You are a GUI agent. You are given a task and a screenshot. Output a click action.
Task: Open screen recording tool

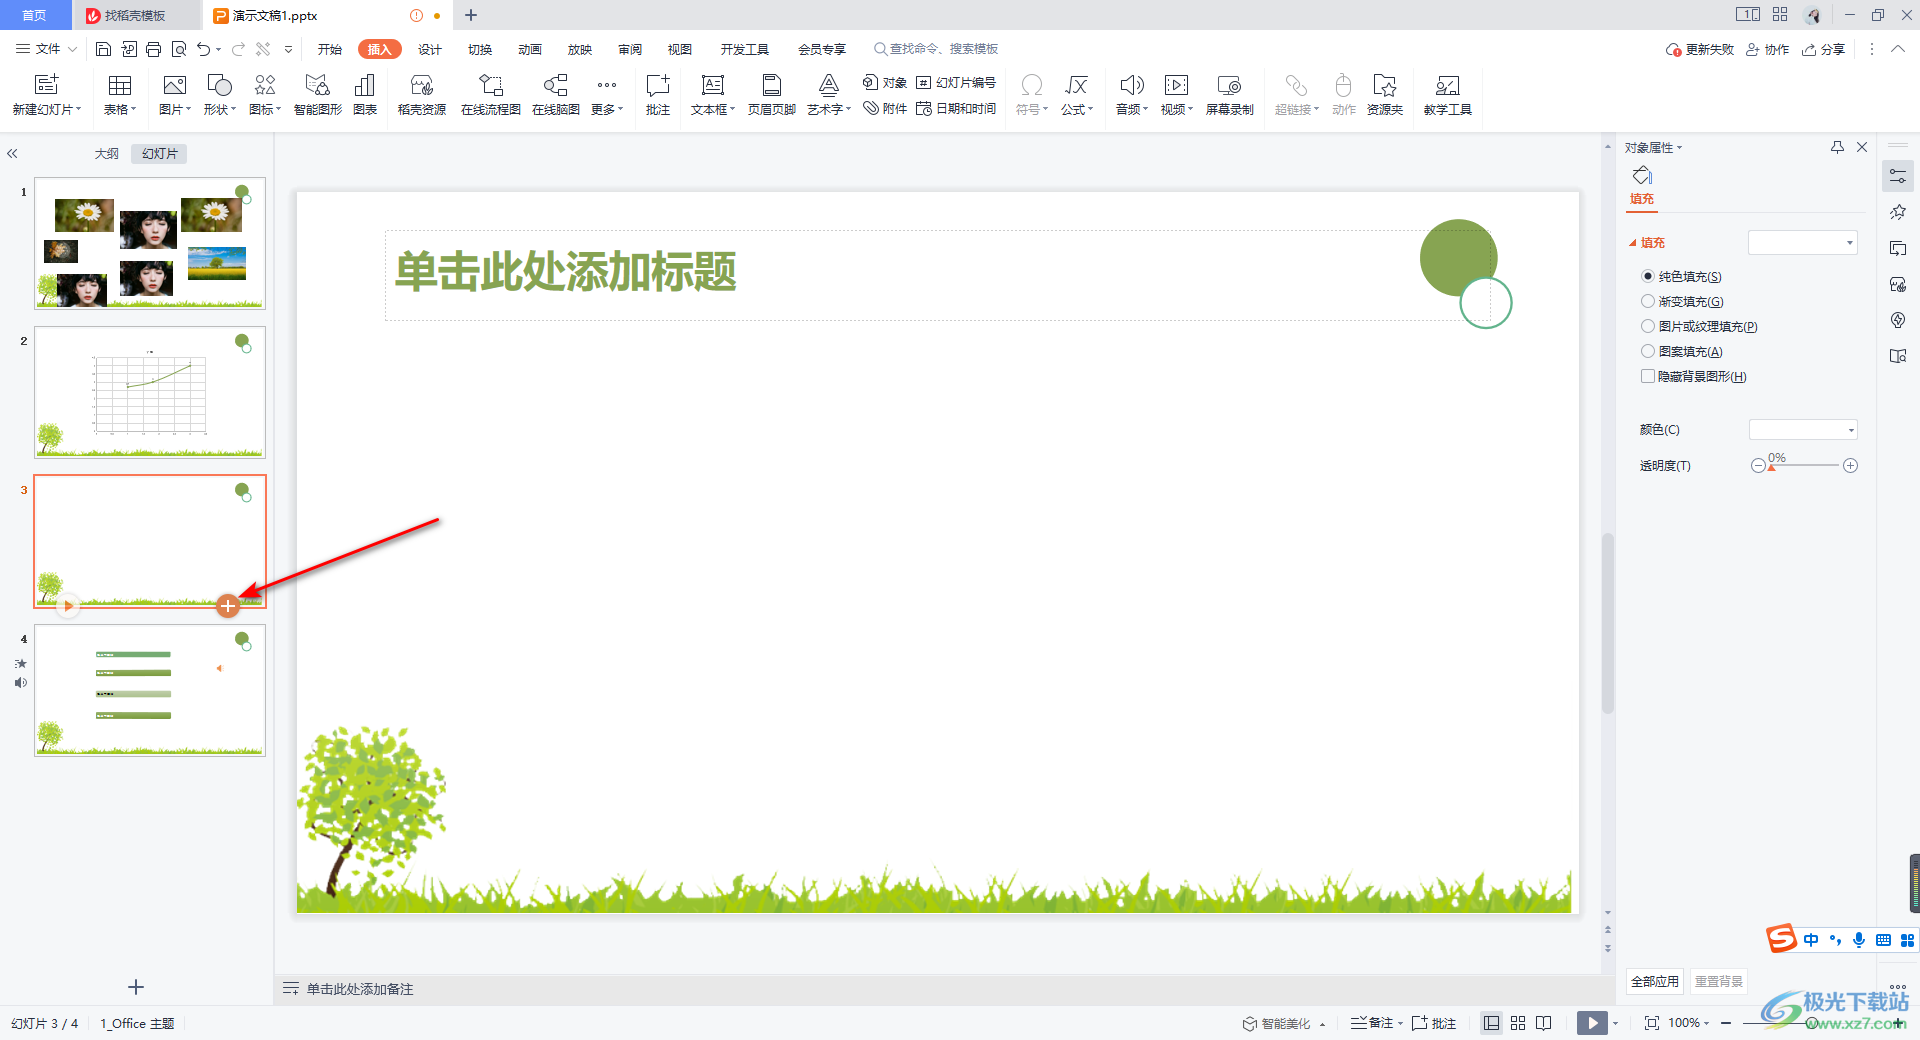1229,95
